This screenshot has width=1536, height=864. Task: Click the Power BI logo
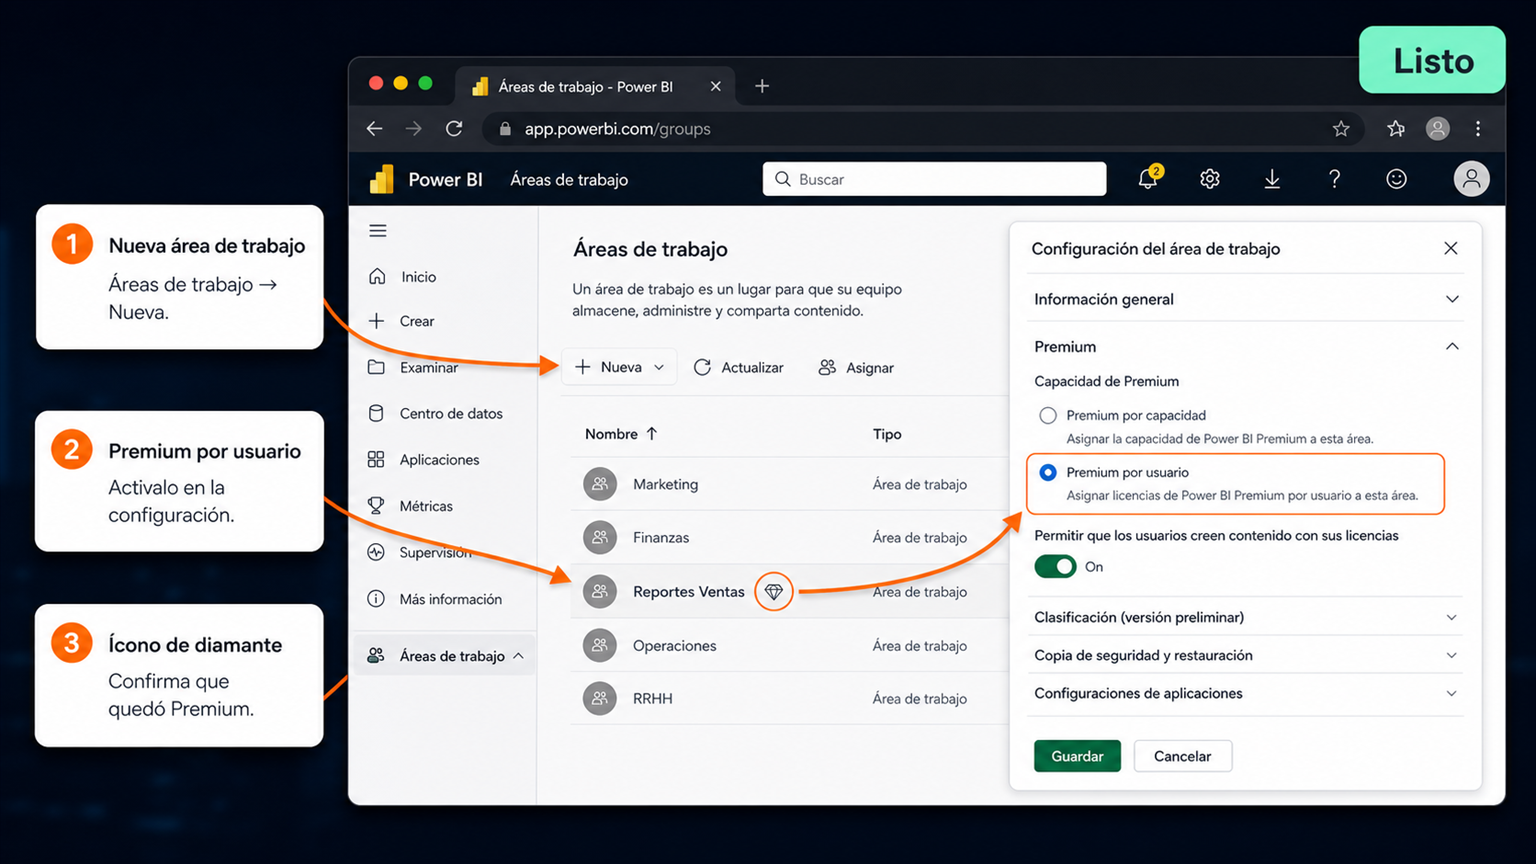382,179
